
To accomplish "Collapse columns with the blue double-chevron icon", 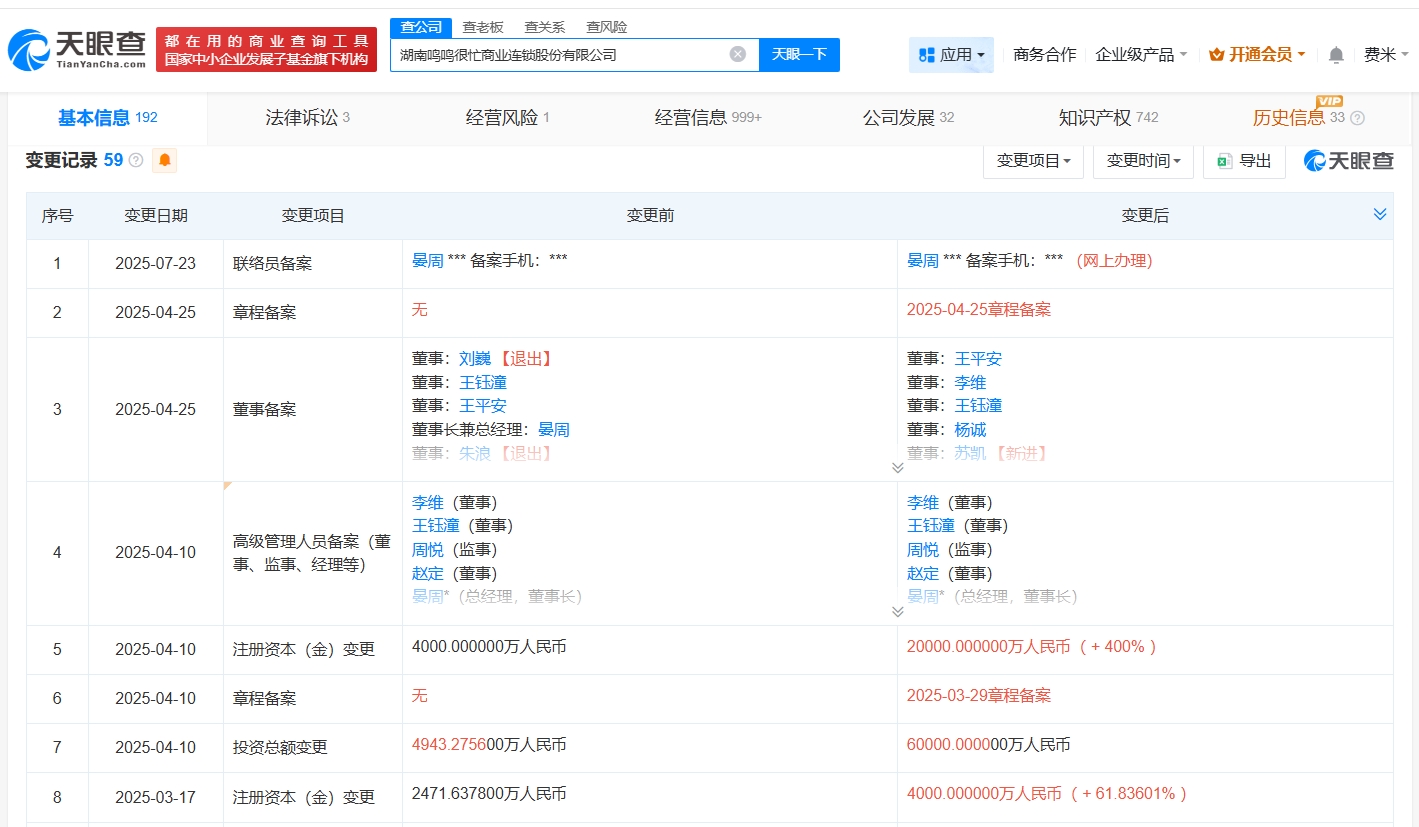I will tap(1380, 215).
